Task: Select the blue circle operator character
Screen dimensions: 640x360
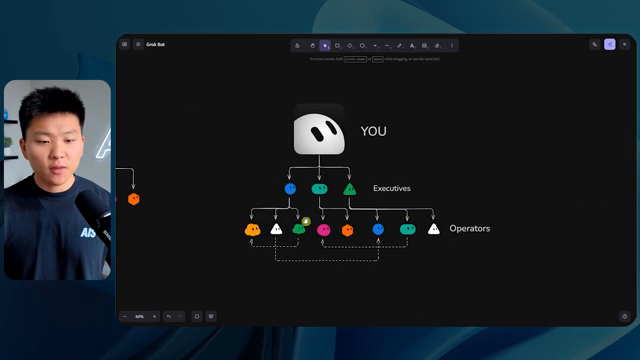Action: [378, 229]
